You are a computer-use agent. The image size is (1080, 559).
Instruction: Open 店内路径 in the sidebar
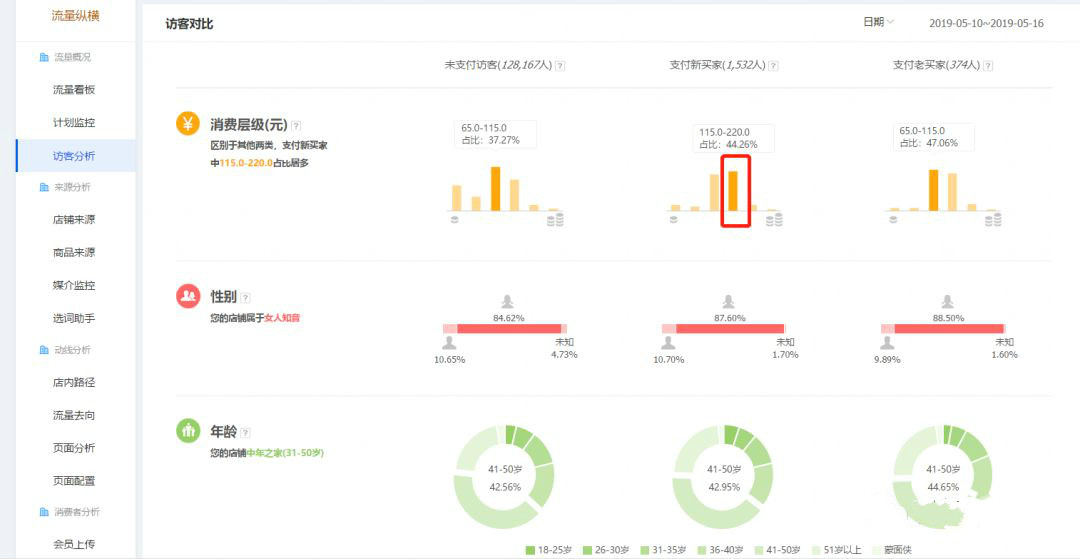coord(74,383)
